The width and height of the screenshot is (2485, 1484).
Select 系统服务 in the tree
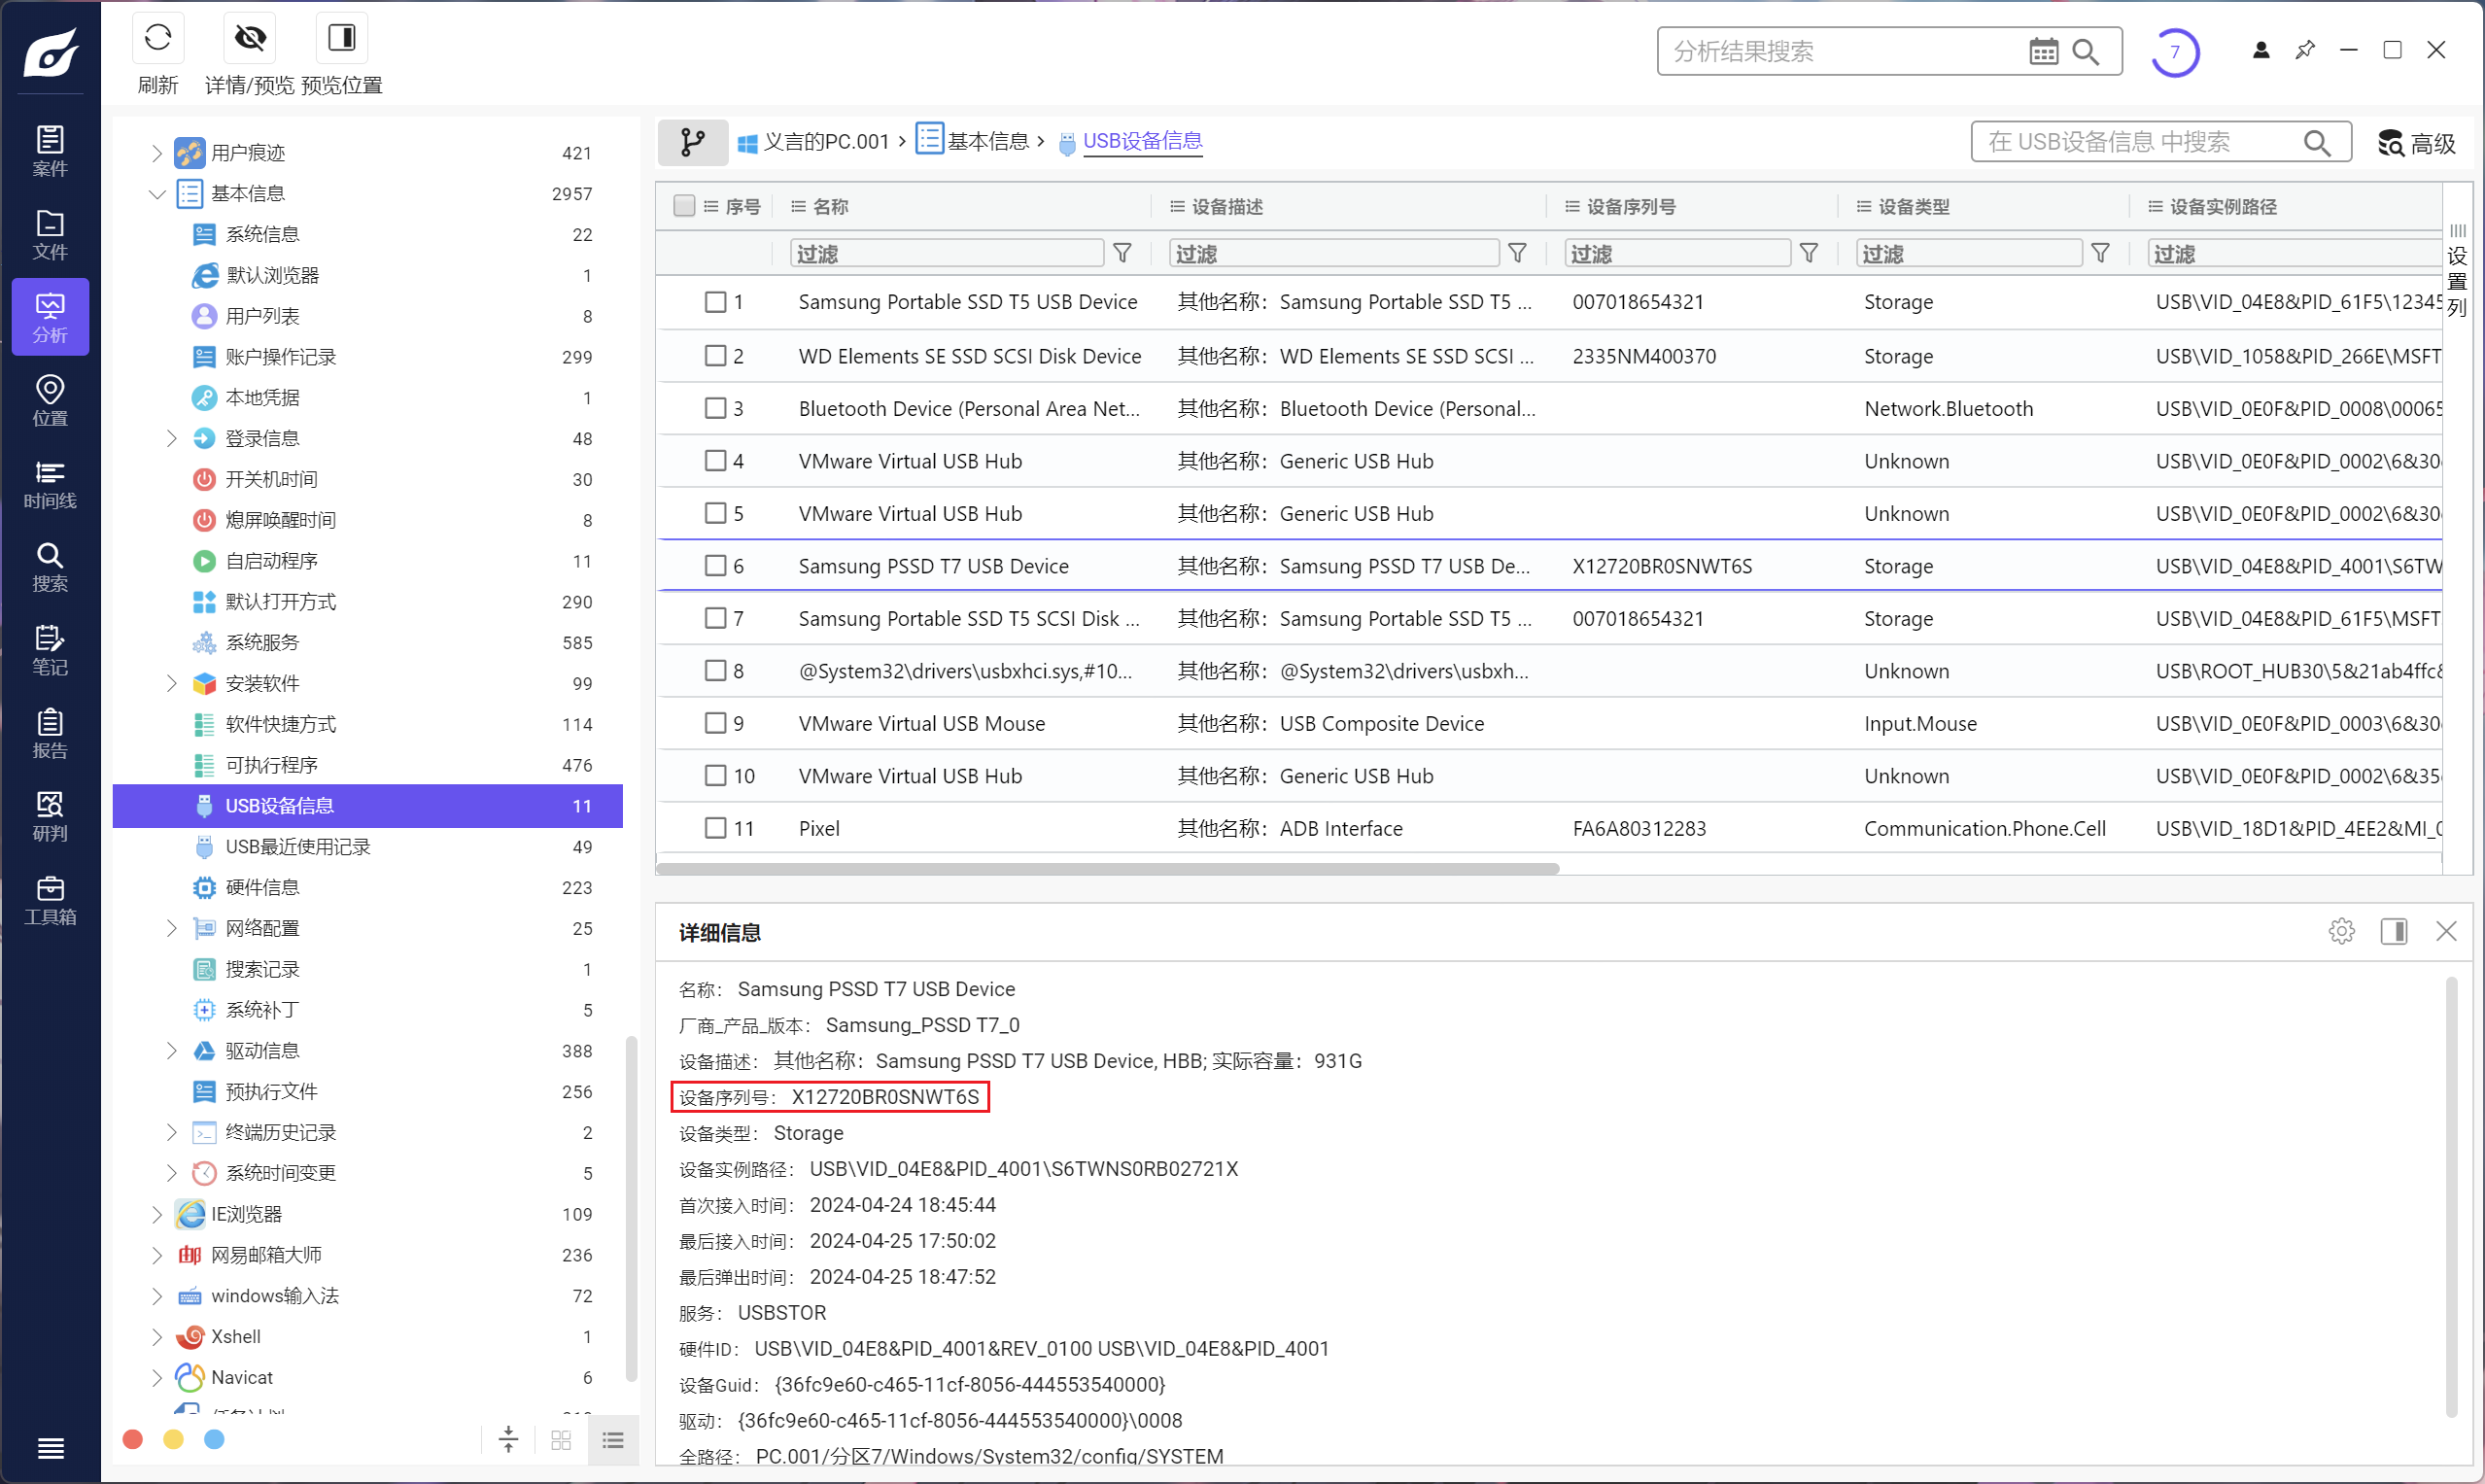(x=368, y=643)
